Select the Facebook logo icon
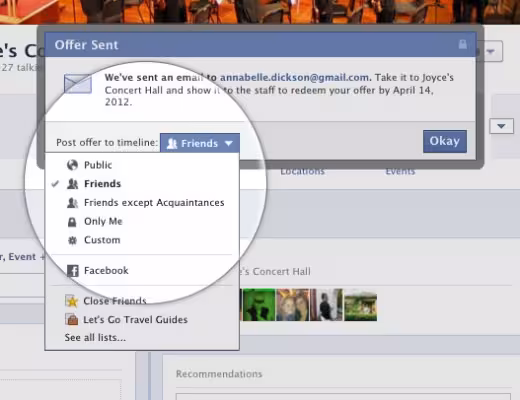Screen dimensions: 520x400 [73, 271]
